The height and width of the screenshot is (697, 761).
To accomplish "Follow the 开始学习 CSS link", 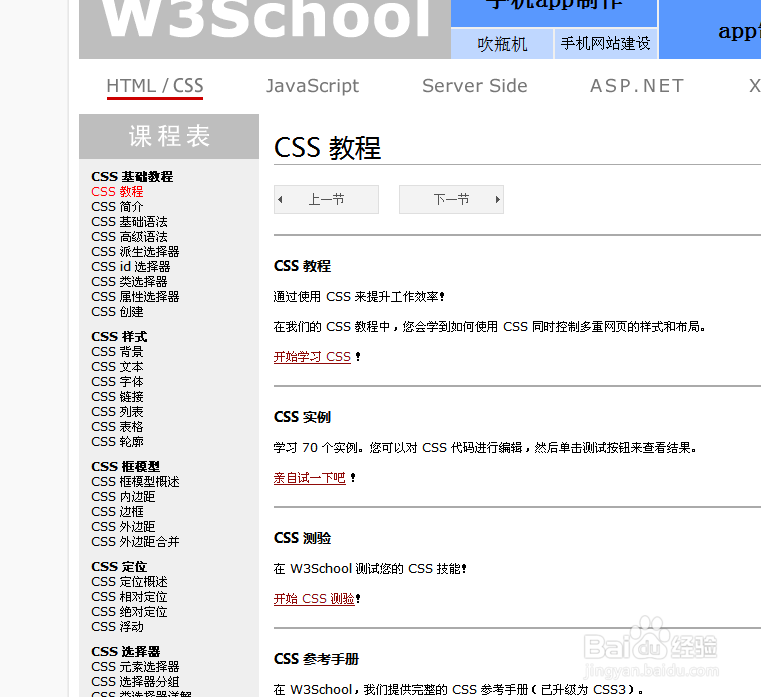I will pyautogui.click(x=312, y=357).
